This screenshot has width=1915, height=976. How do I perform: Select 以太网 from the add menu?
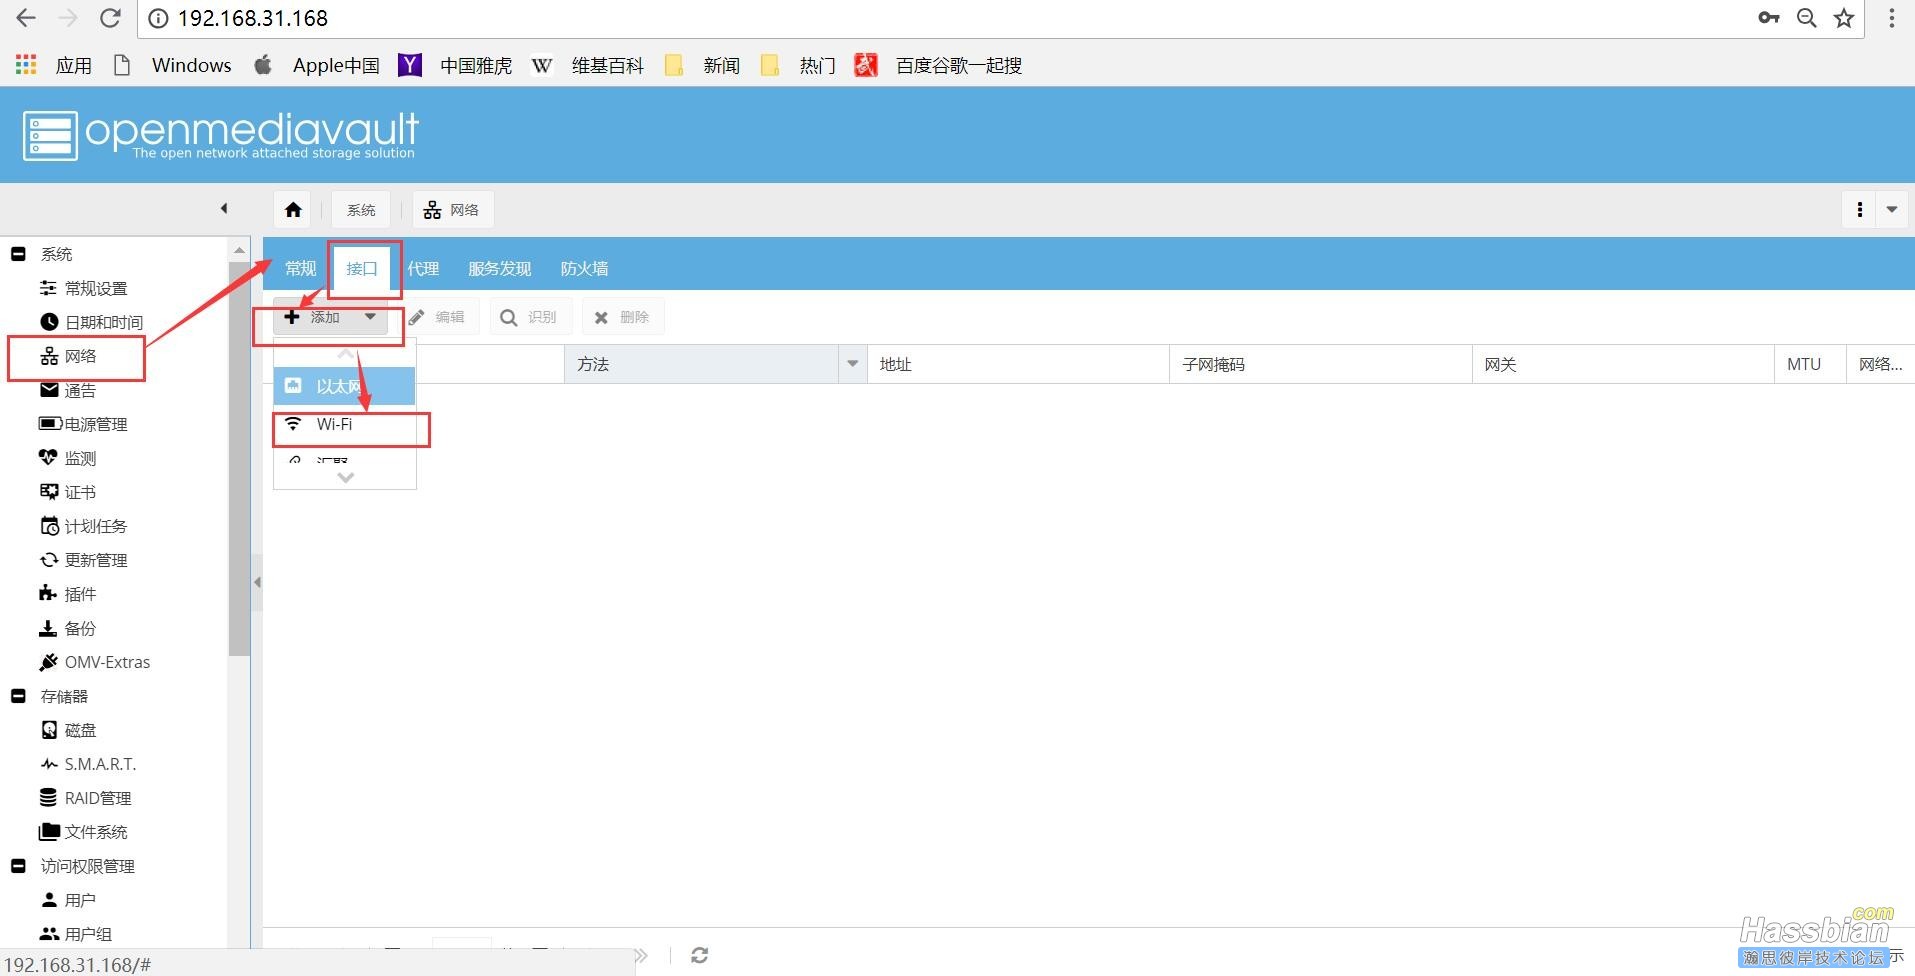coord(345,386)
